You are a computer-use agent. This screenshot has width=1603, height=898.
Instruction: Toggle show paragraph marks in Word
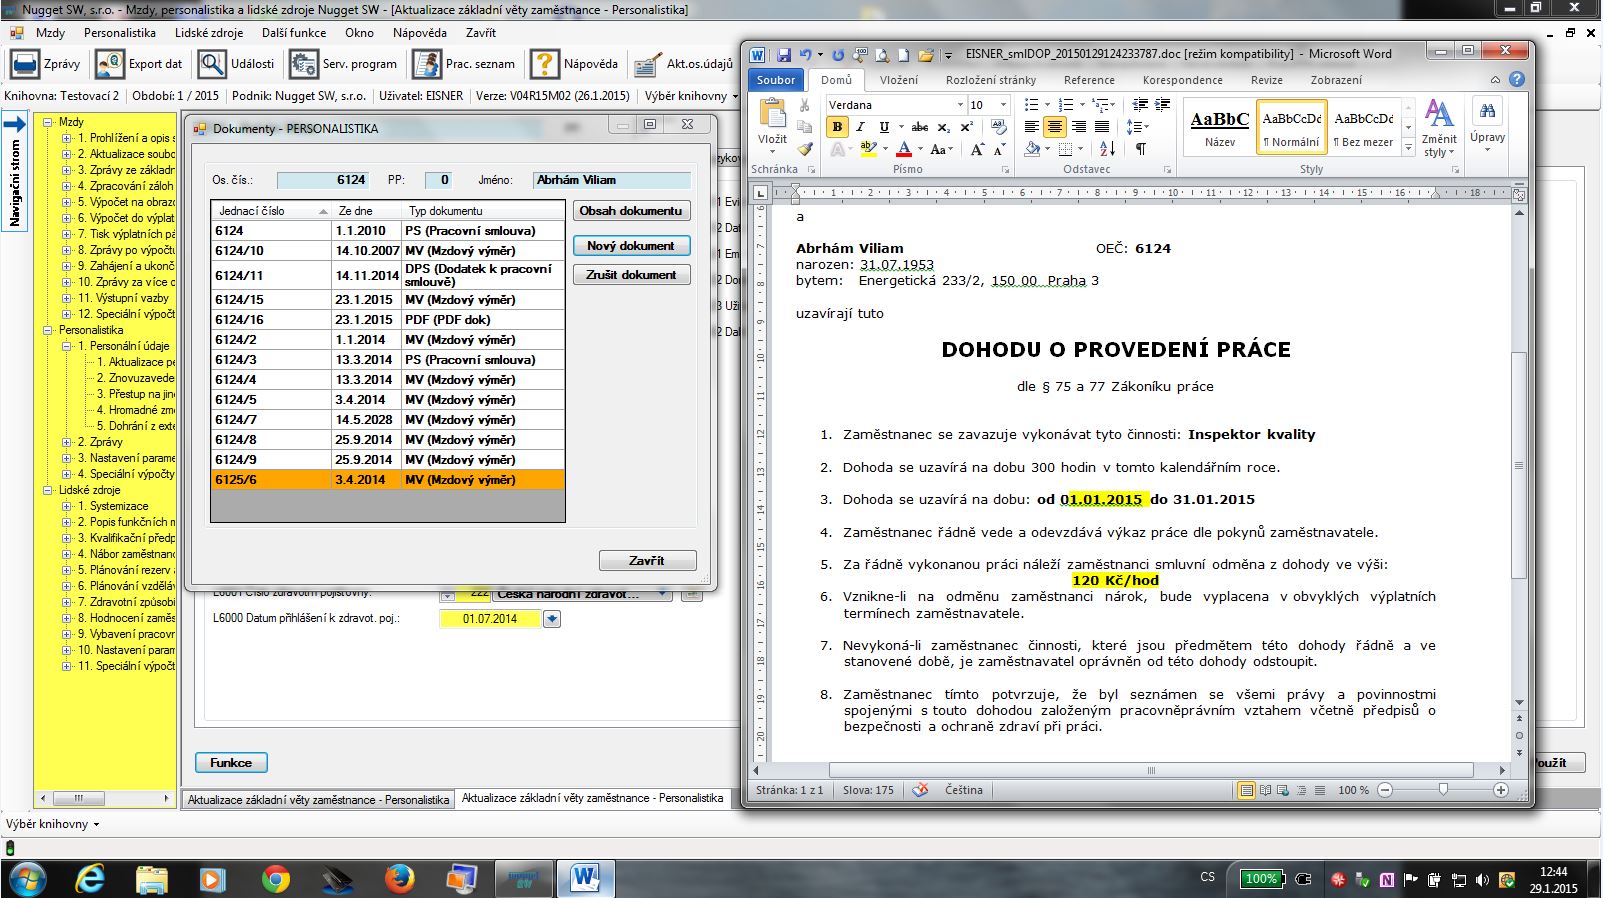click(1140, 149)
